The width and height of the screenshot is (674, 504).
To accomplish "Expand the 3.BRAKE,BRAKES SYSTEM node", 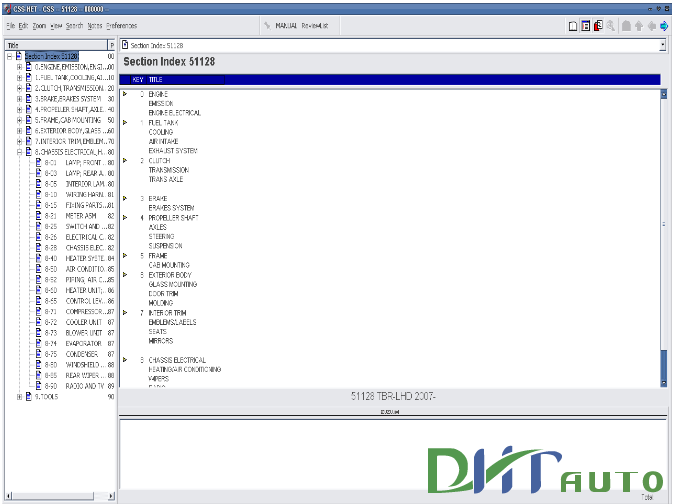I will [19, 99].
